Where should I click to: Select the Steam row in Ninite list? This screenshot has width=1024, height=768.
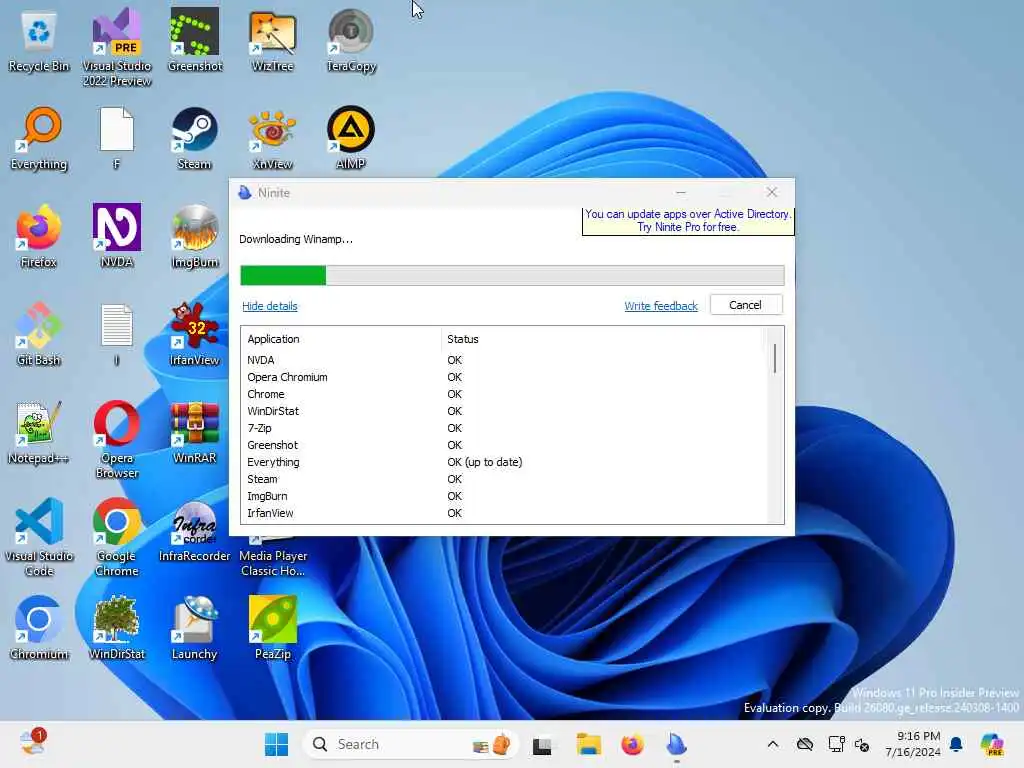pos(504,479)
